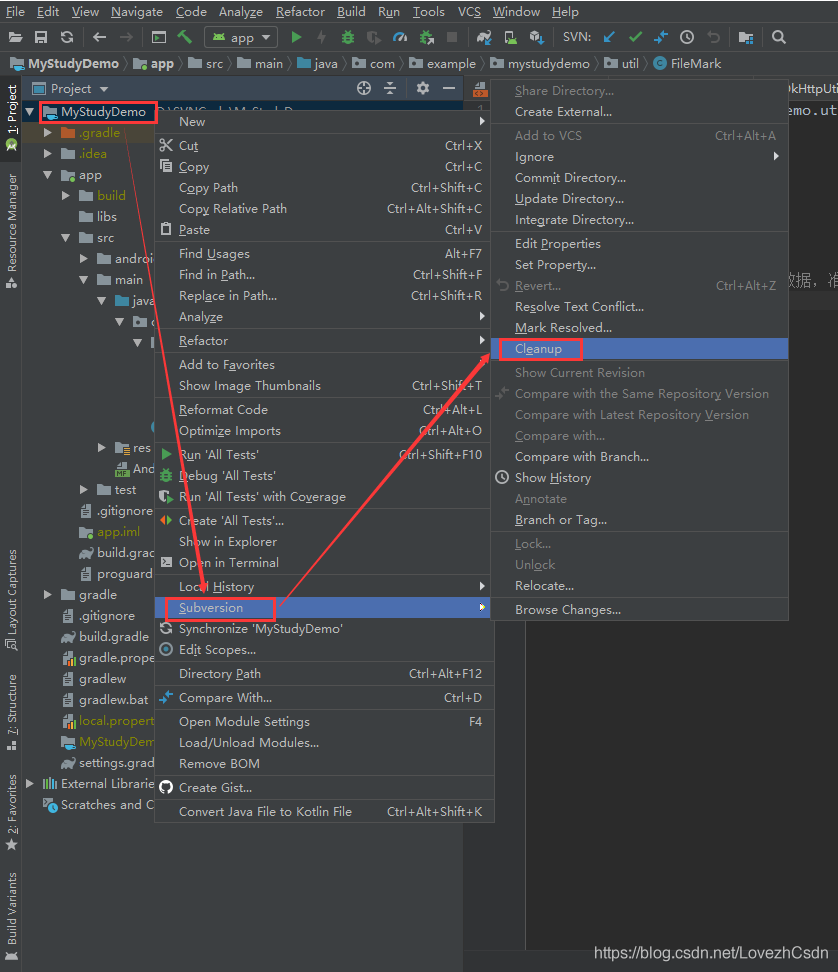The width and height of the screenshot is (838, 972).
Task: Hide the Project panel with minimize icon
Action: coord(449,89)
